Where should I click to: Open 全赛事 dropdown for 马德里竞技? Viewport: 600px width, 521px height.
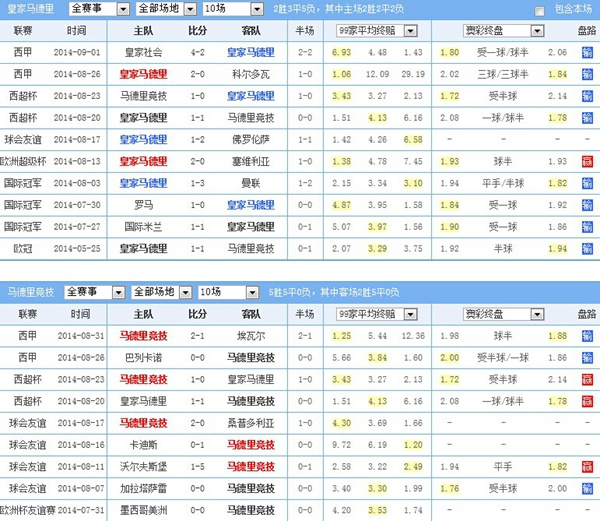click(x=95, y=292)
